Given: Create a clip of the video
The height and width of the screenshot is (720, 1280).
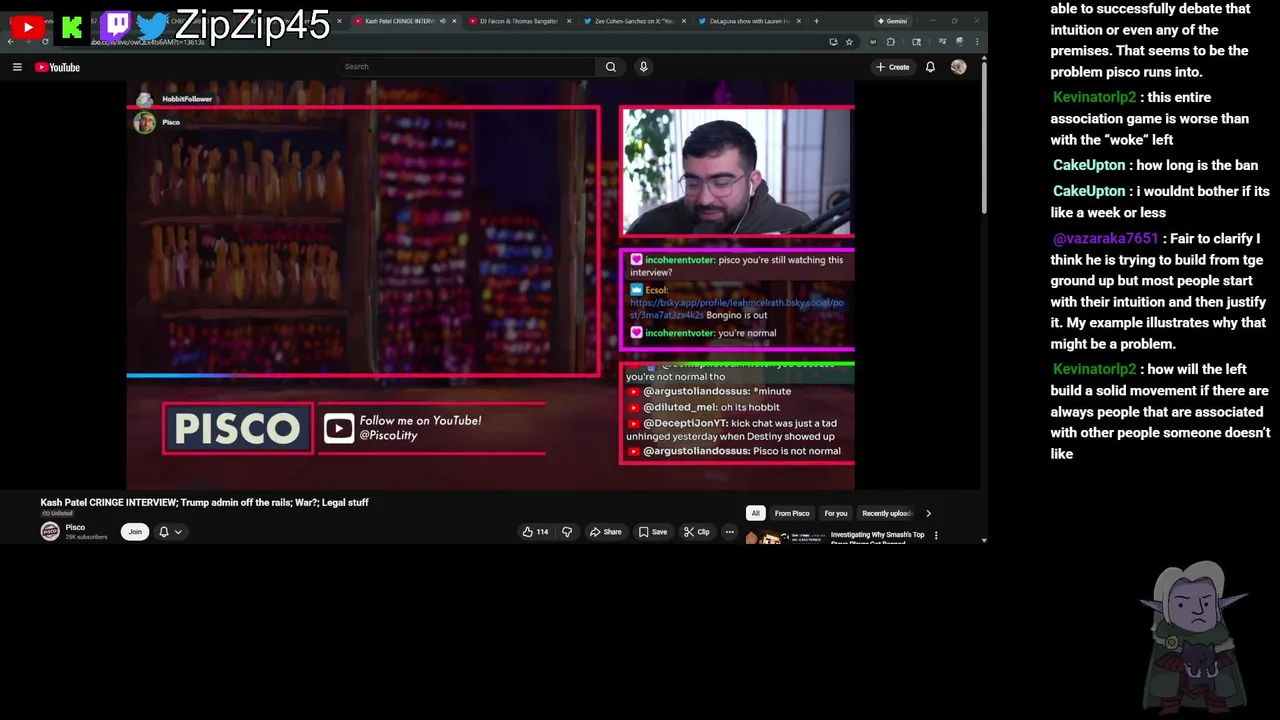Looking at the screenshot, I should pos(697,532).
